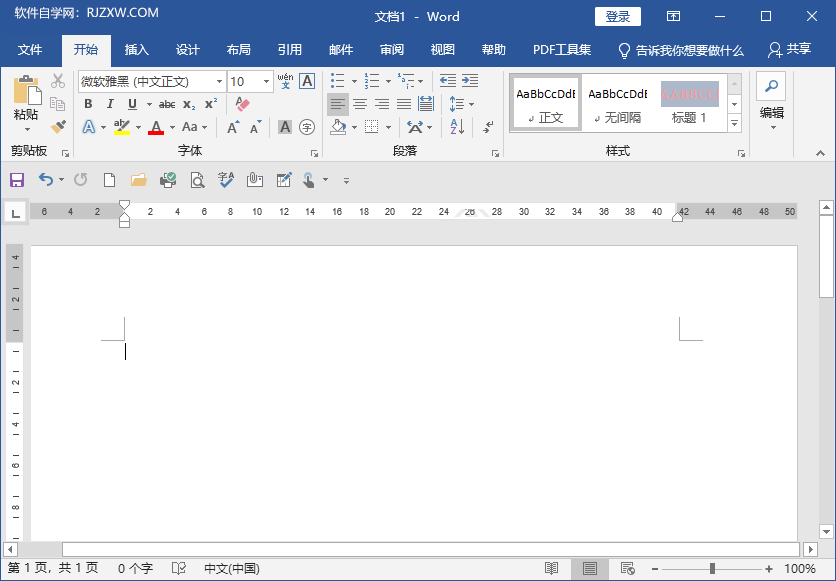Click the Copy icon
This screenshot has height=581, width=836.
coord(58,103)
